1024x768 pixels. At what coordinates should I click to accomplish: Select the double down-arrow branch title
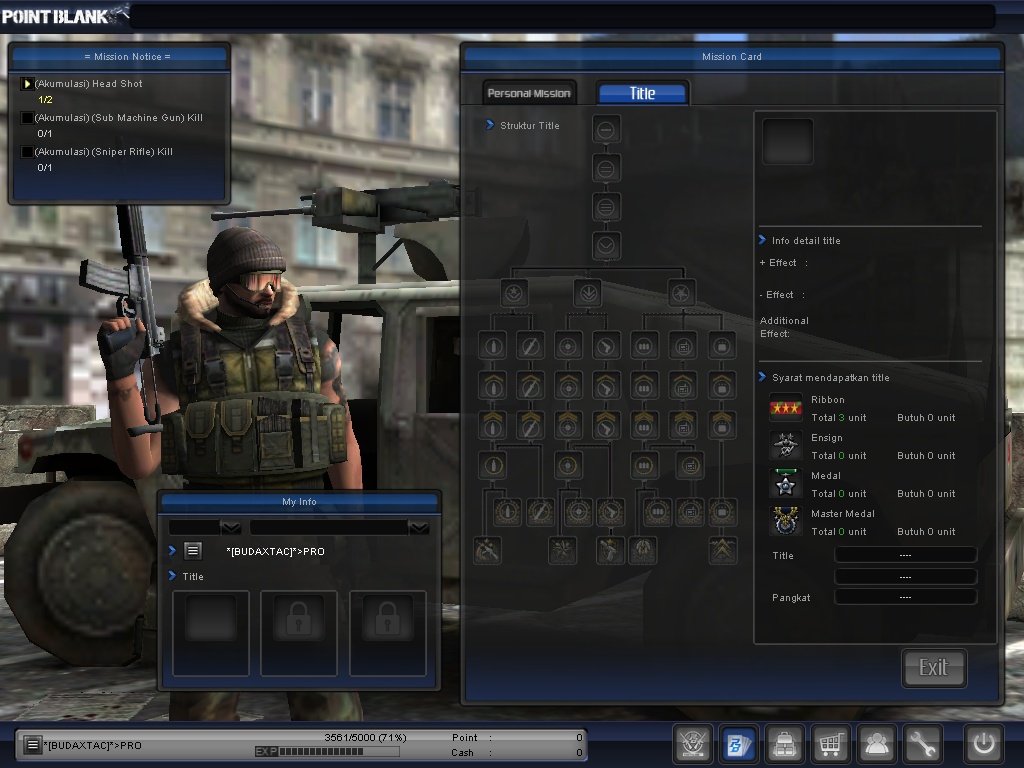[x=588, y=293]
